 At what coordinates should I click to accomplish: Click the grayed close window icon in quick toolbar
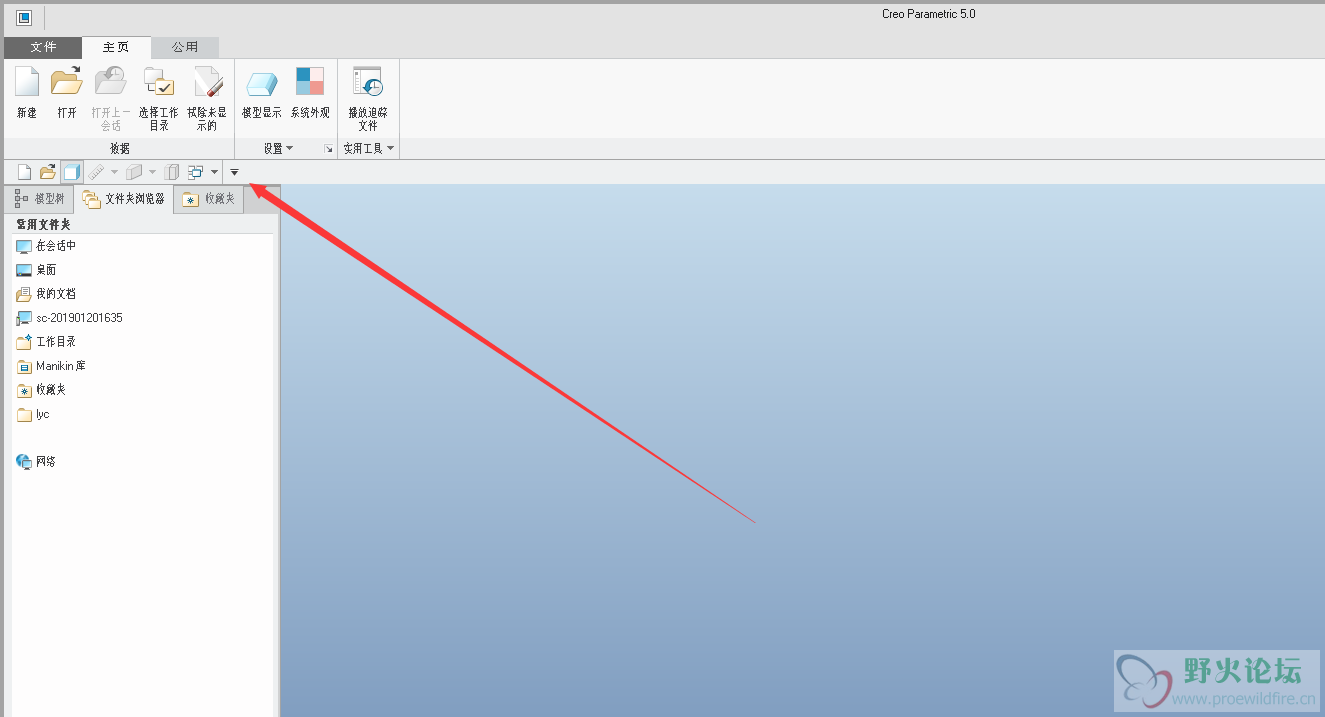(x=172, y=172)
